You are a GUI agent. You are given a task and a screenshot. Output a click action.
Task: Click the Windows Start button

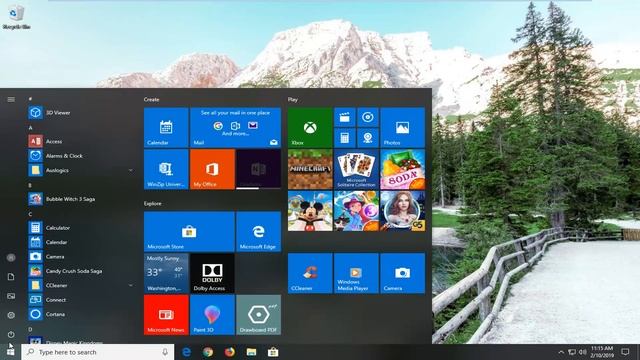click(11, 352)
